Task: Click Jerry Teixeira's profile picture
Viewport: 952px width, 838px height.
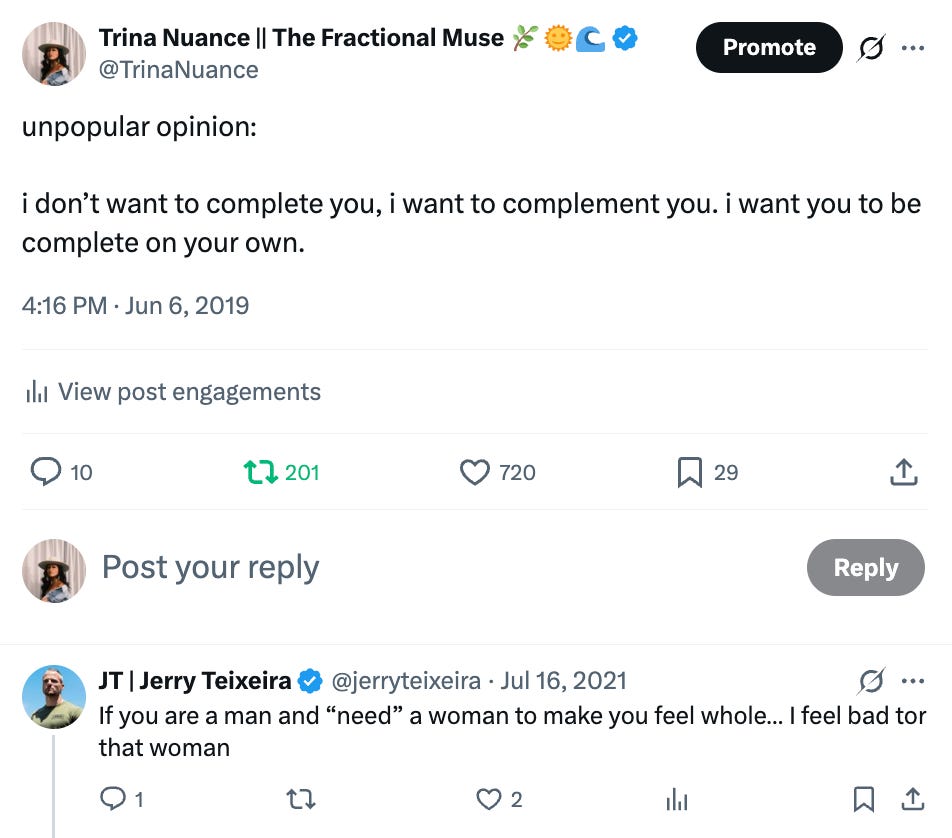Action: click(x=54, y=697)
